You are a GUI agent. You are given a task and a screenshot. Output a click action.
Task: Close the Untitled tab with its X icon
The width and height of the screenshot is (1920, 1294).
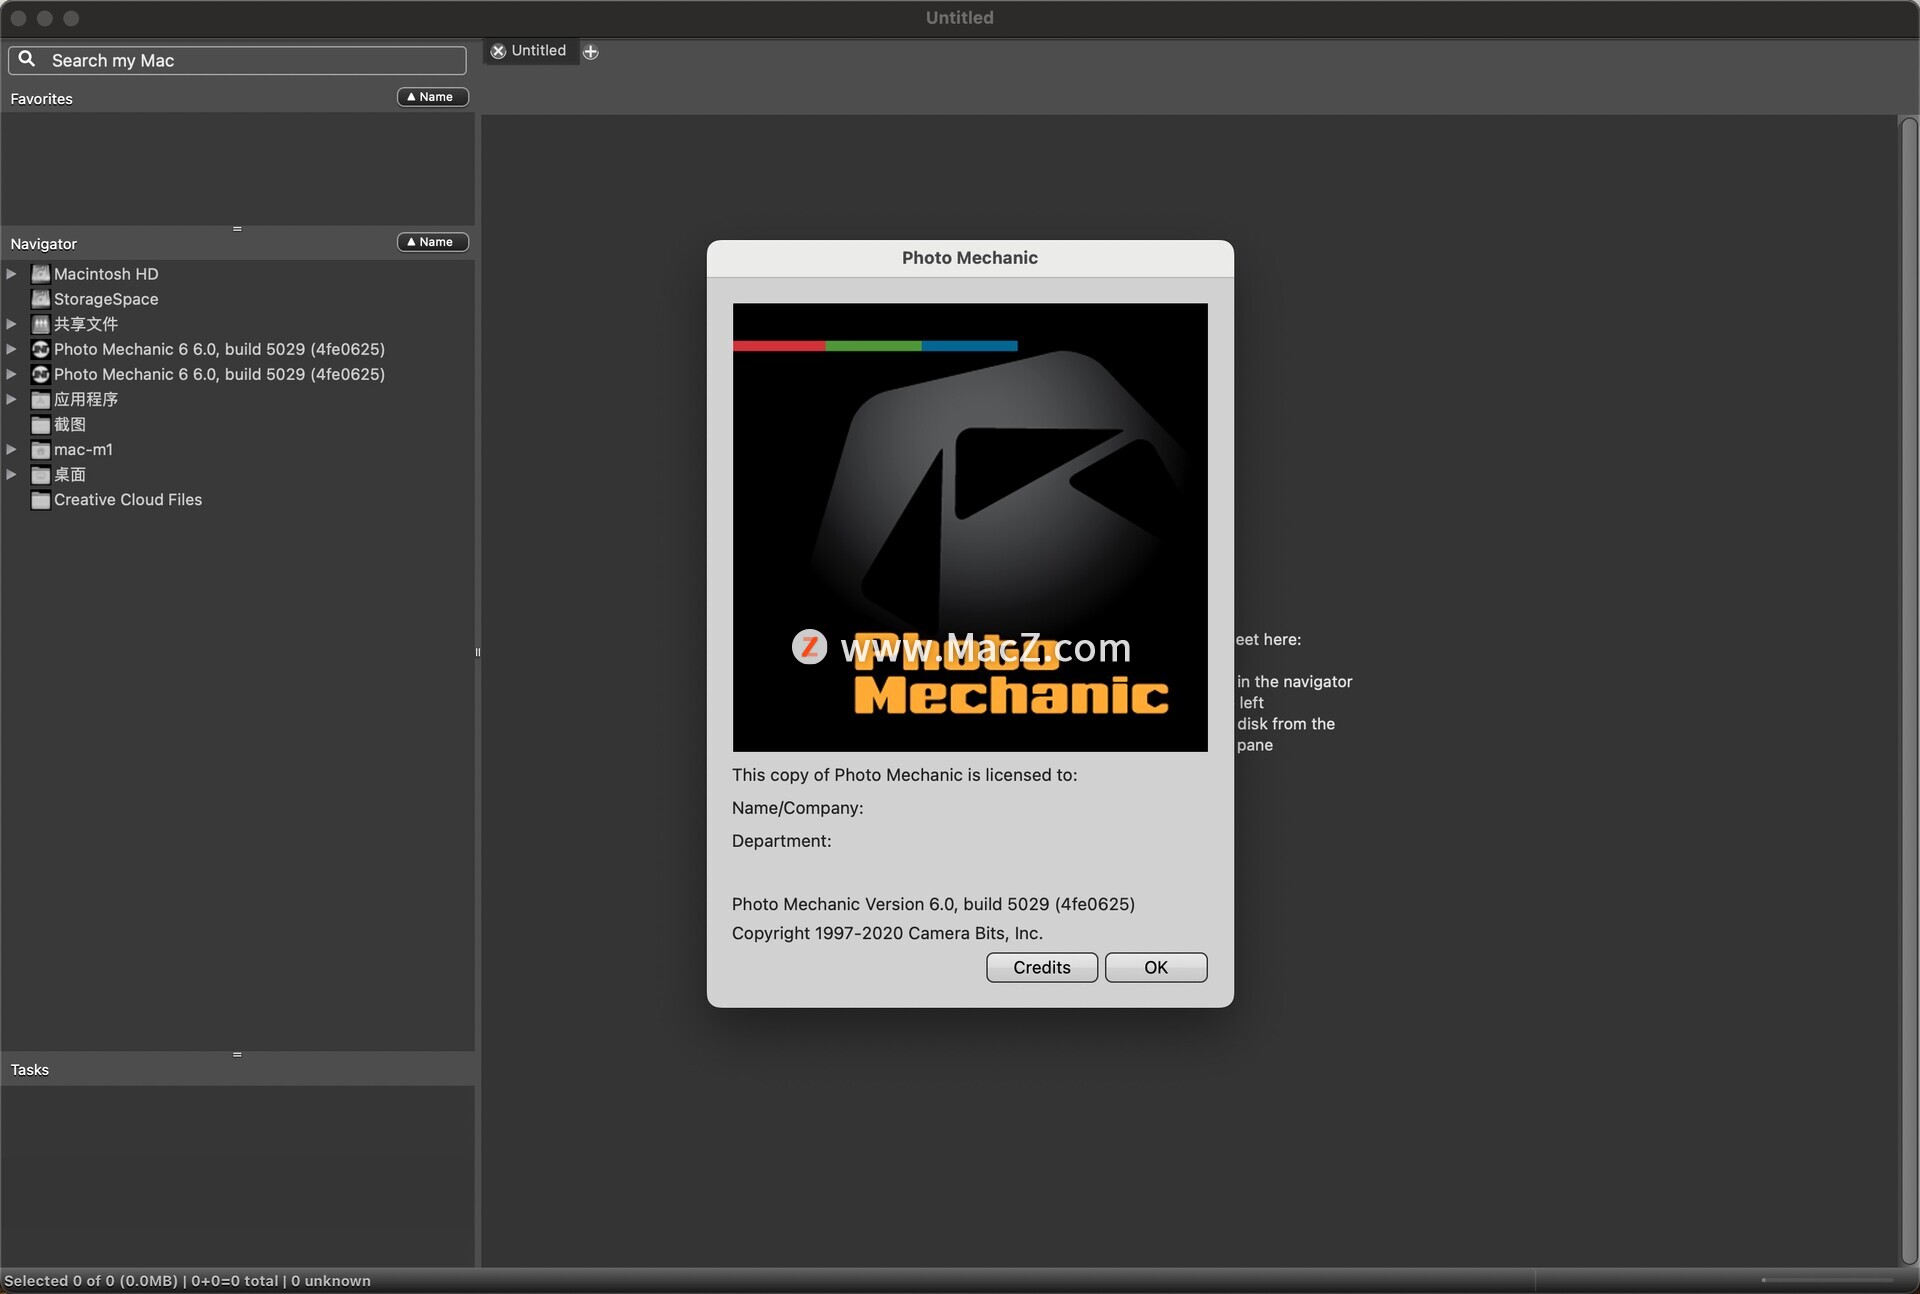click(498, 51)
